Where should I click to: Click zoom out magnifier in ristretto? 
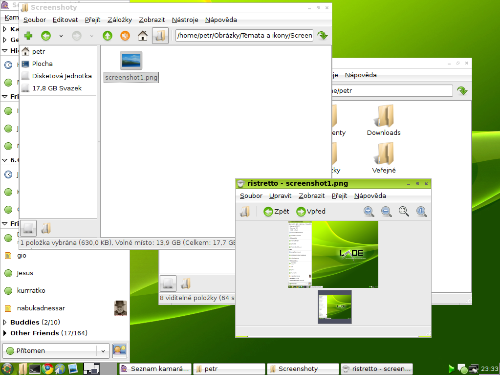point(386,211)
